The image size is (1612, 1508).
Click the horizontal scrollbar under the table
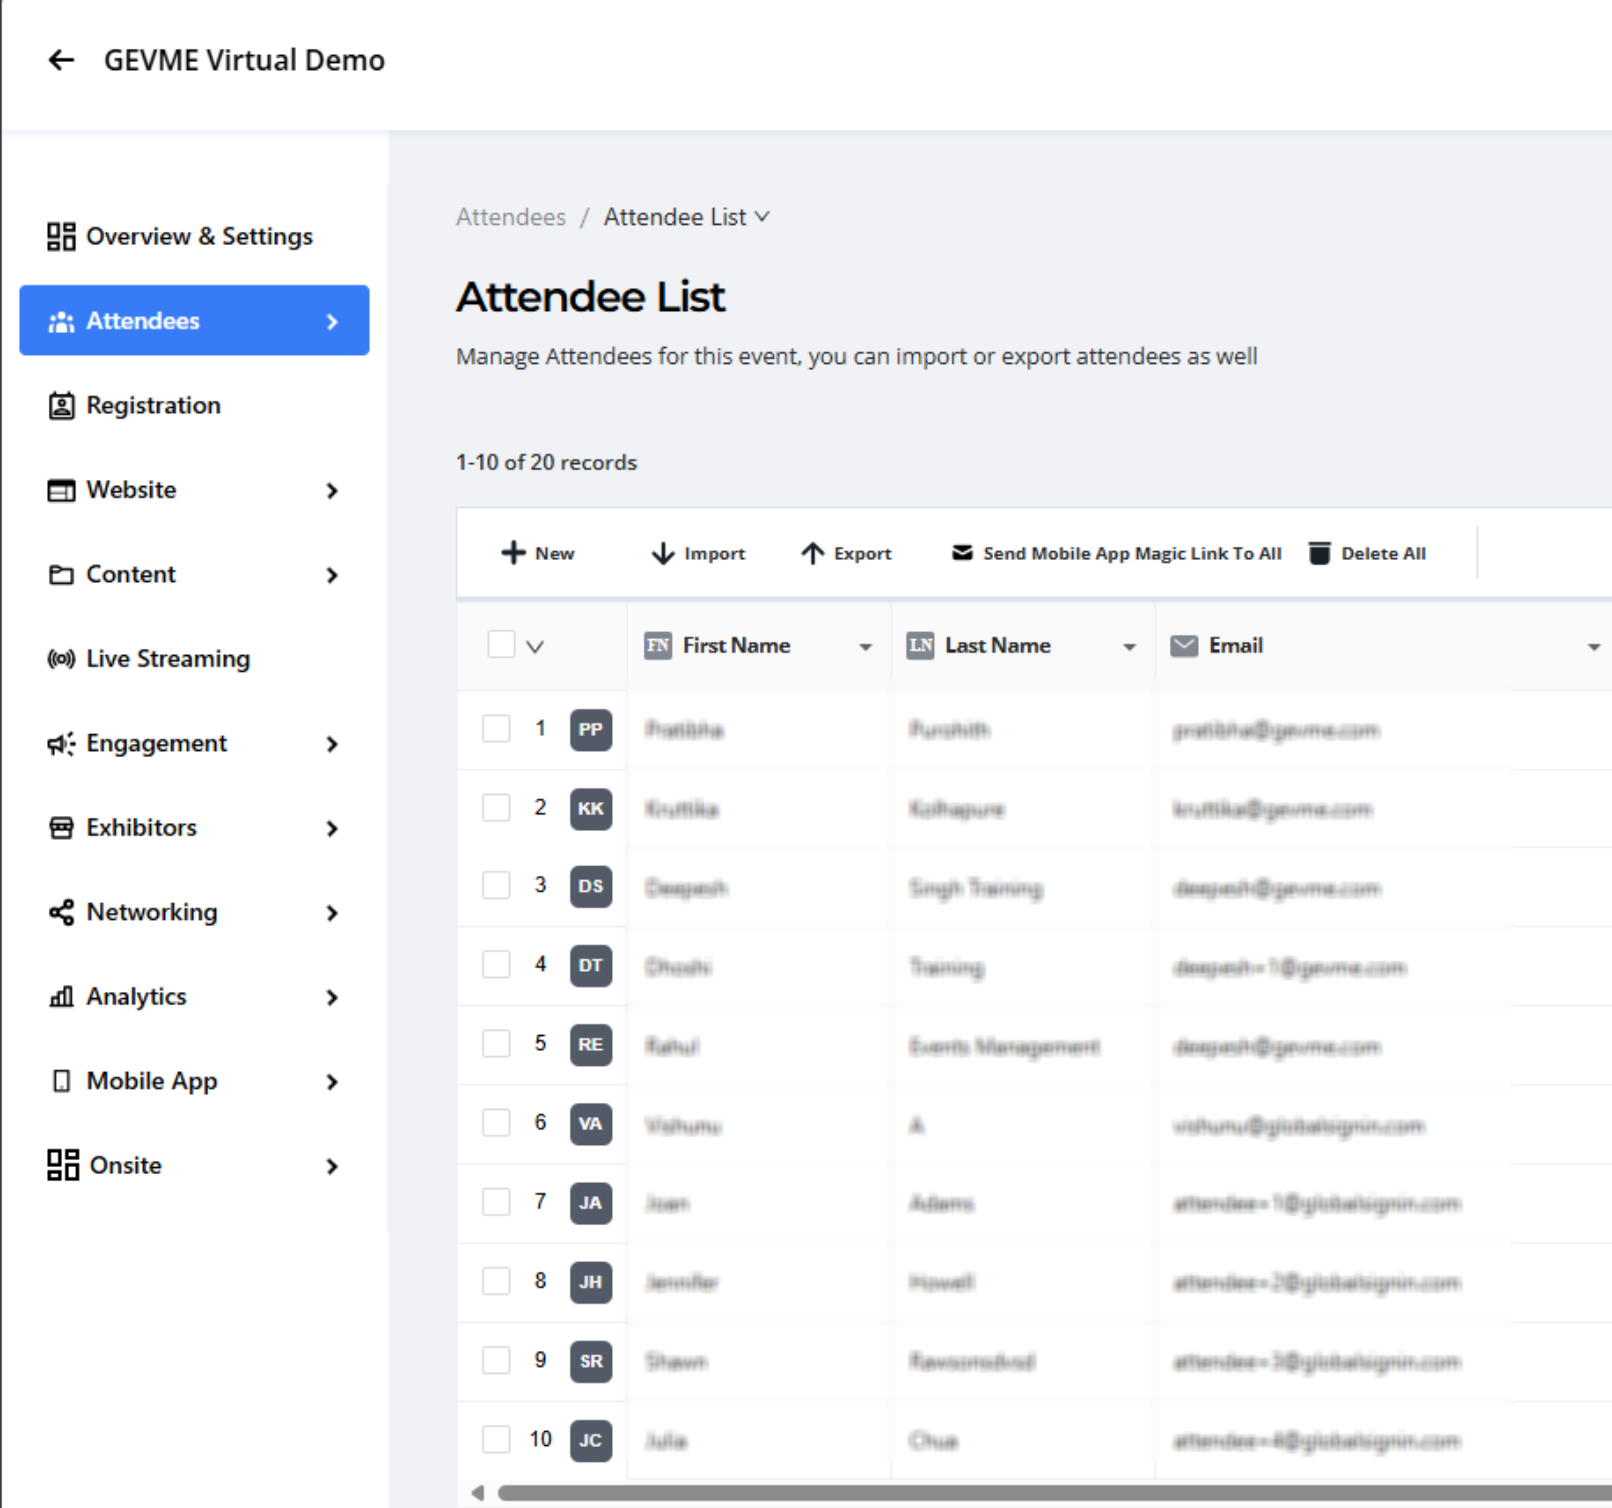pos(1055,1493)
